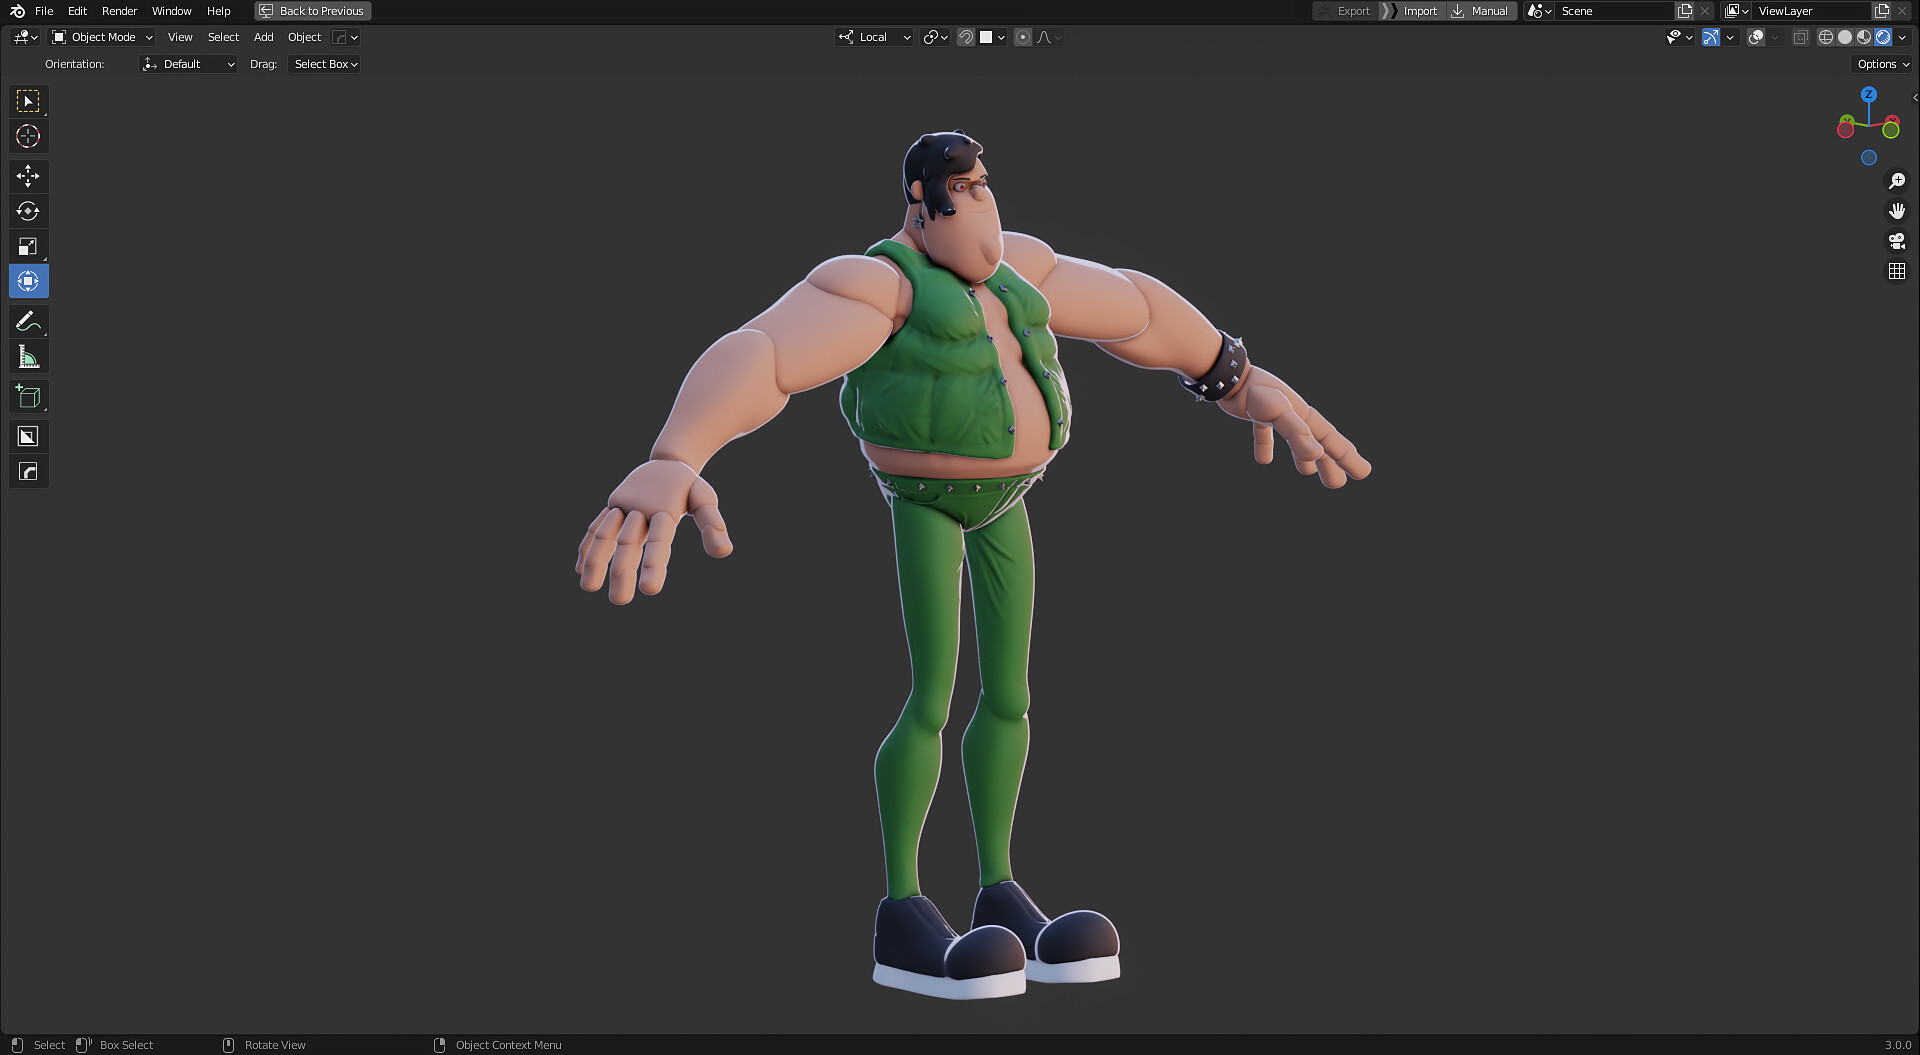This screenshot has width=1920, height=1055.
Task: Click the Back to Previous button
Action: point(312,11)
